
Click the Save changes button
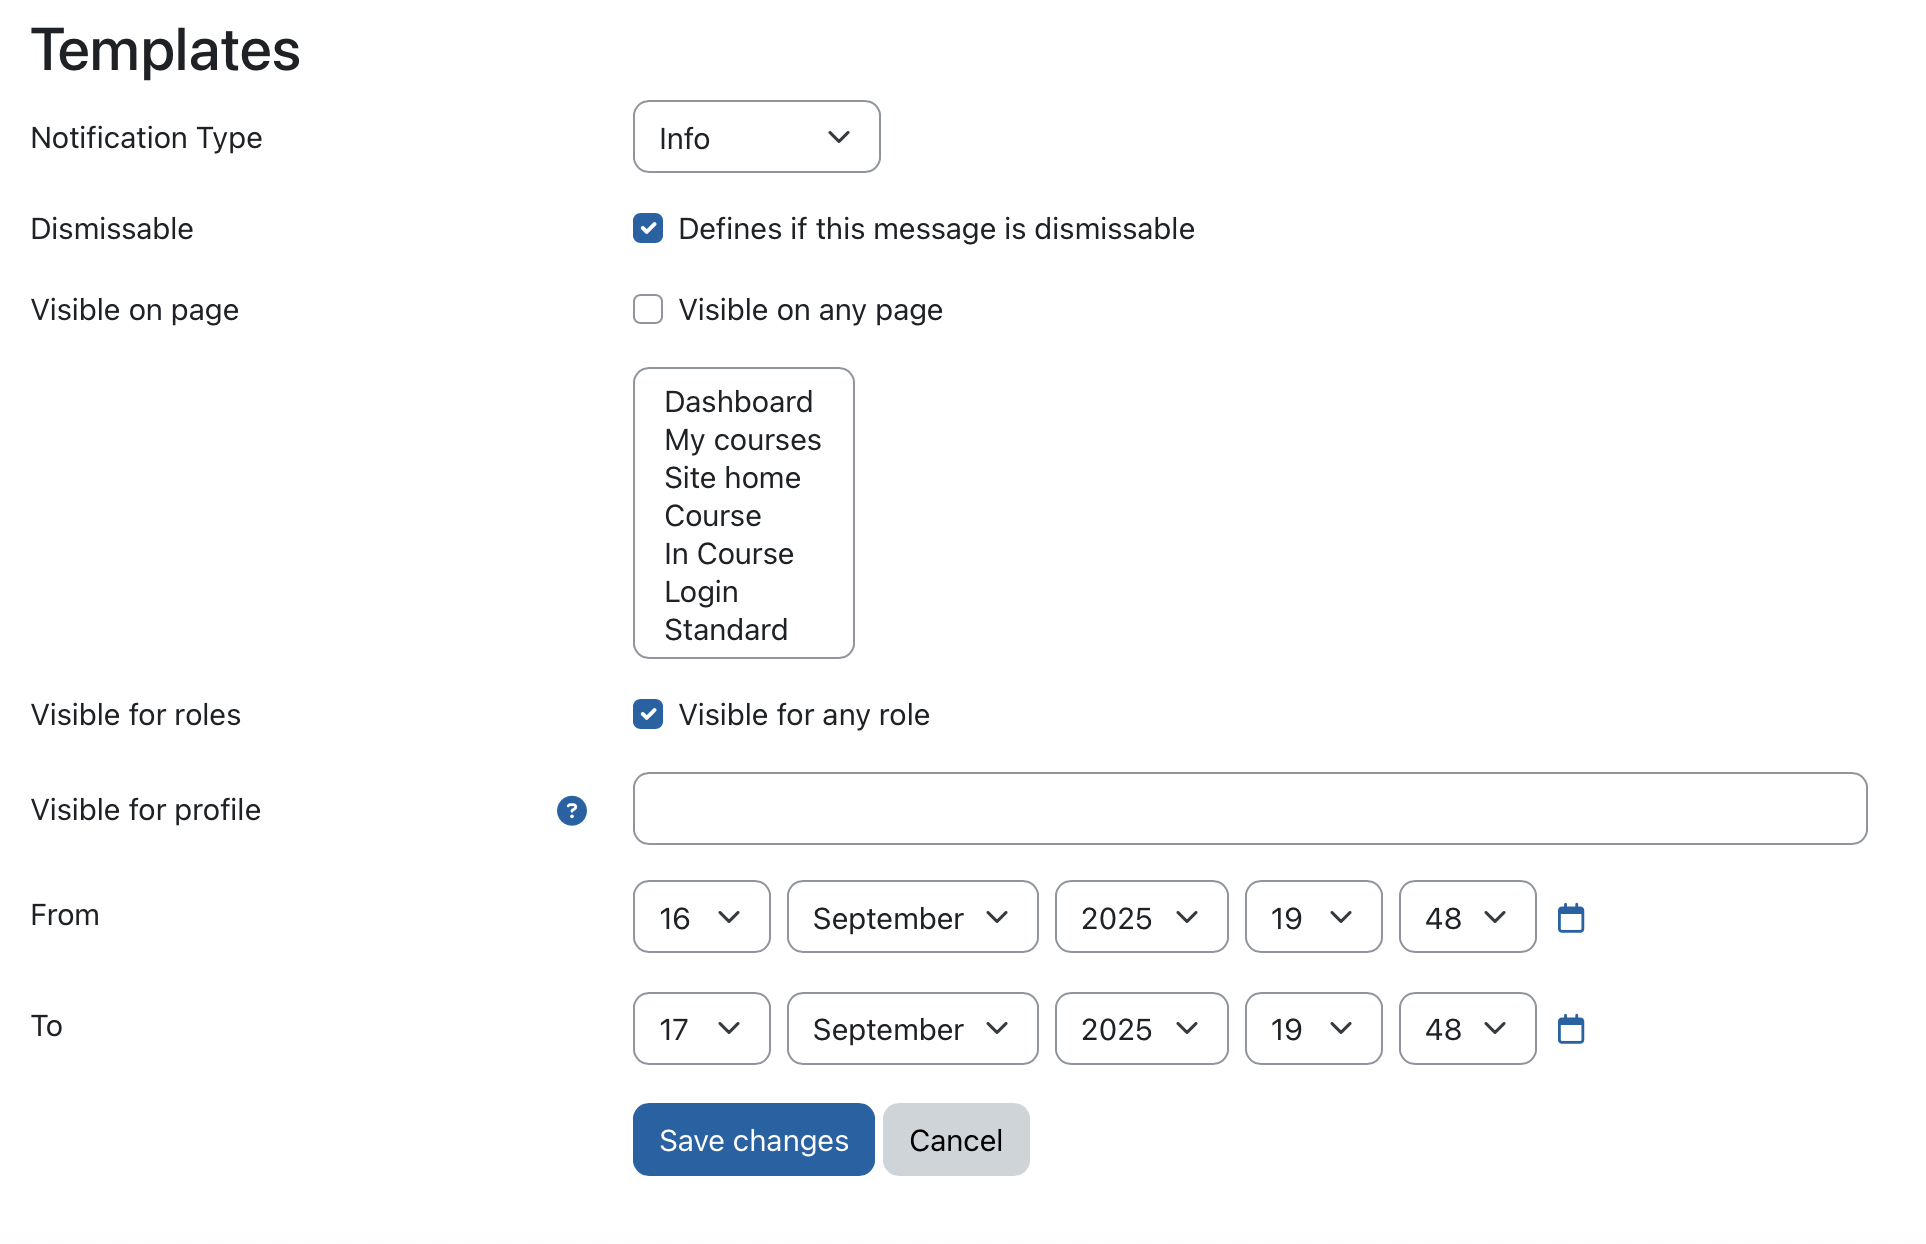pos(754,1140)
